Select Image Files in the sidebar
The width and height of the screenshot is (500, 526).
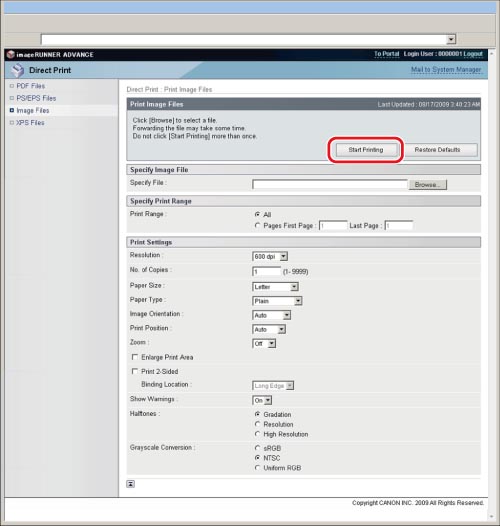pyautogui.click(x=33, y=110)
